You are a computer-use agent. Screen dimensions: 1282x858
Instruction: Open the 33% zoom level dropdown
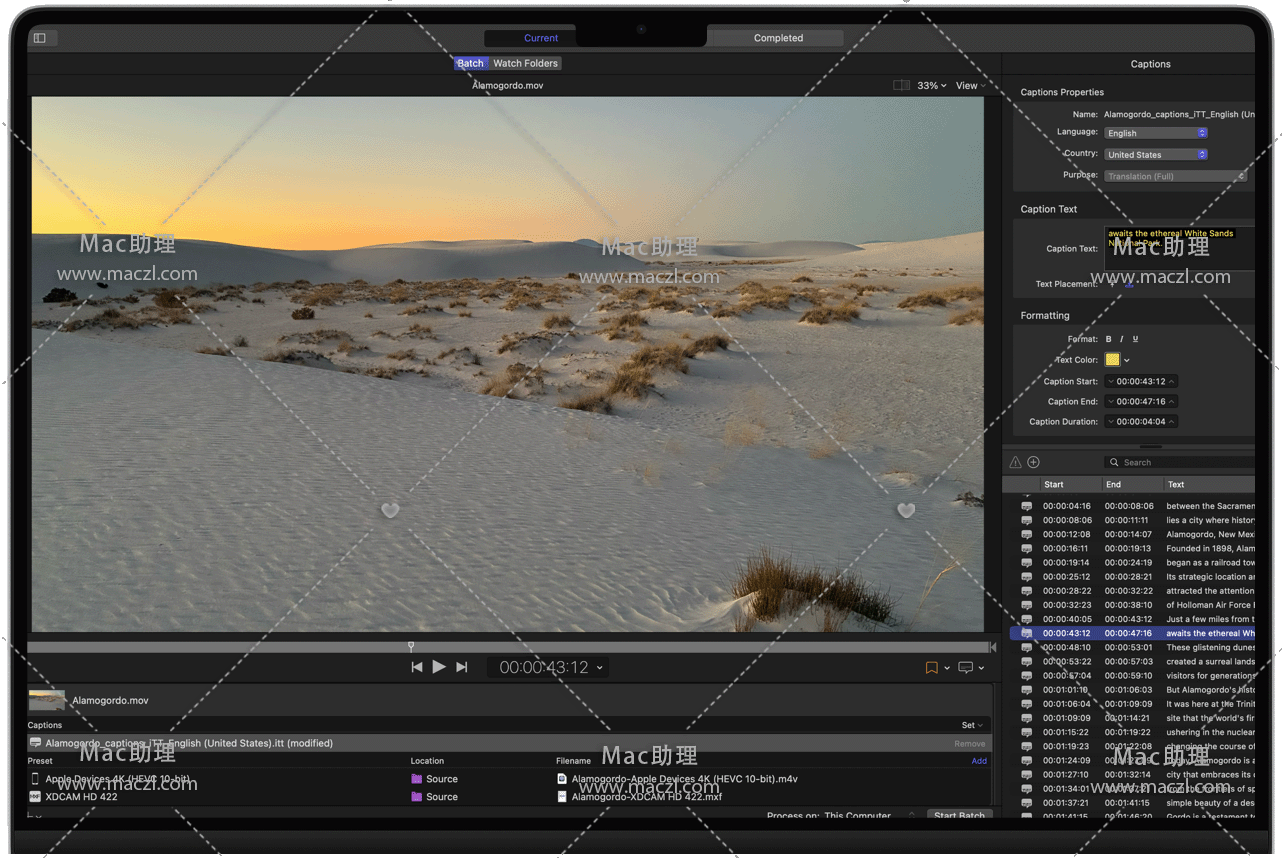coord(931,86)
